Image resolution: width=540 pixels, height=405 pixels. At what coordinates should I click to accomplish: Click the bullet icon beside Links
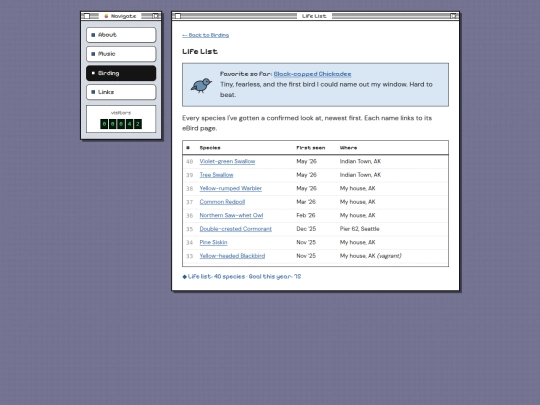pyautogui.click(x=93, y=92)
